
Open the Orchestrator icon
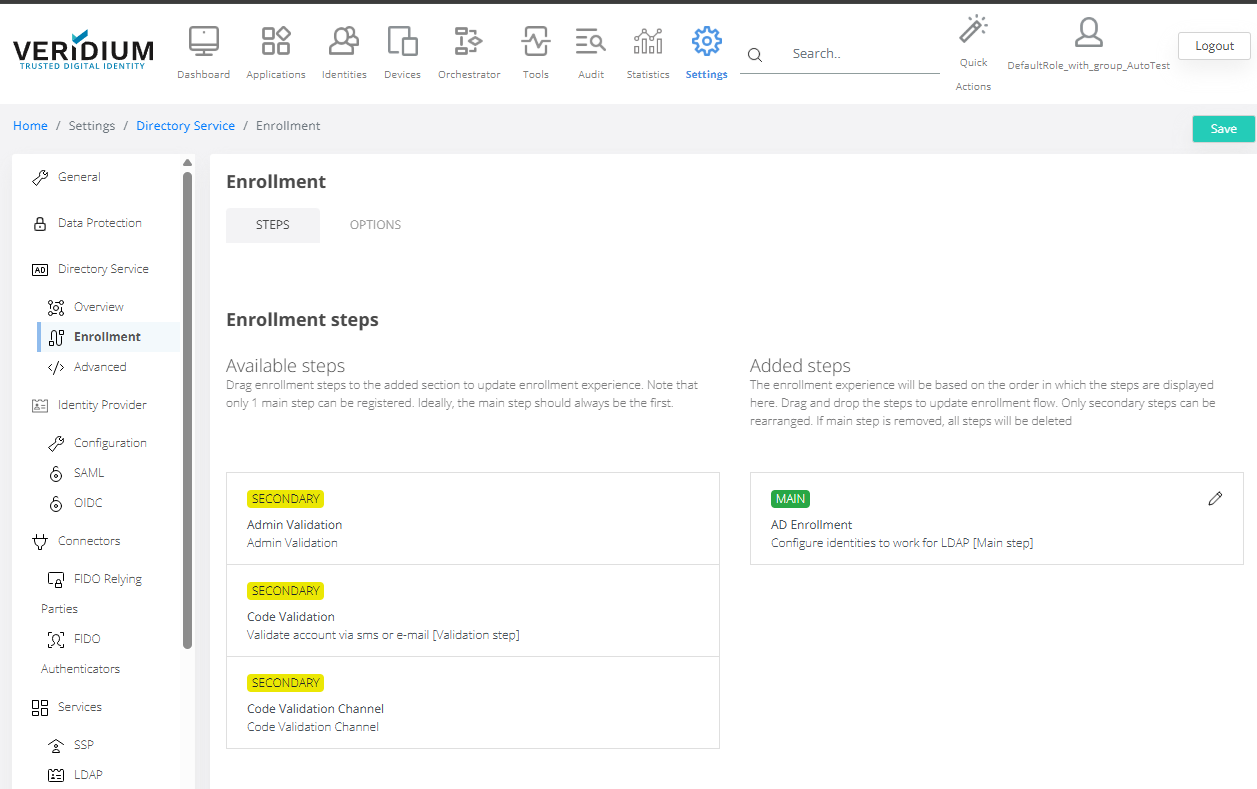click(x=468, y=41)
